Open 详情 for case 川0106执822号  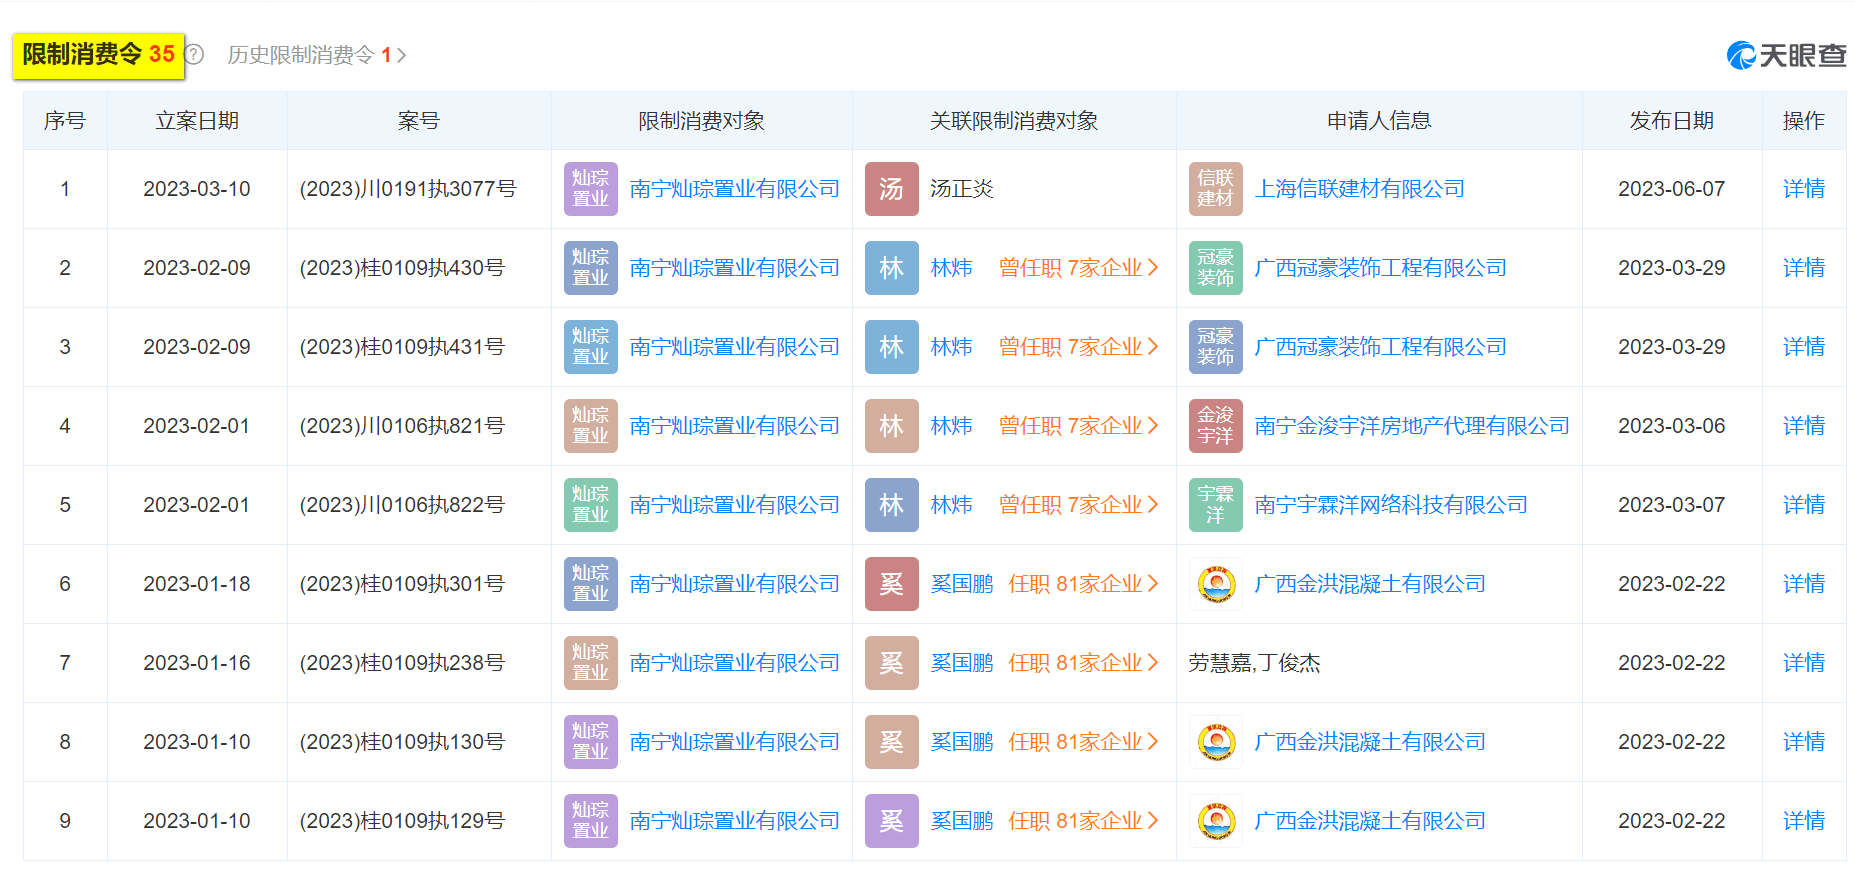pos(1804,505)
